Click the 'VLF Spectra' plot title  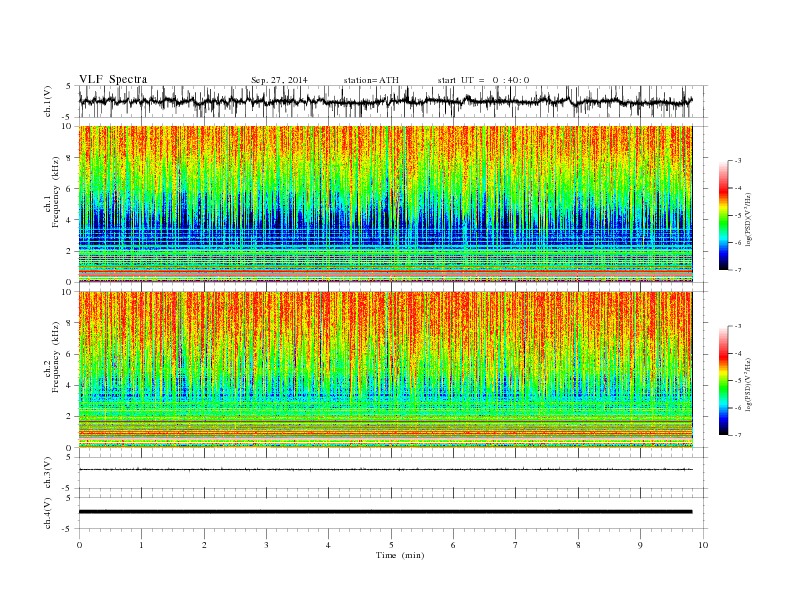113,79
